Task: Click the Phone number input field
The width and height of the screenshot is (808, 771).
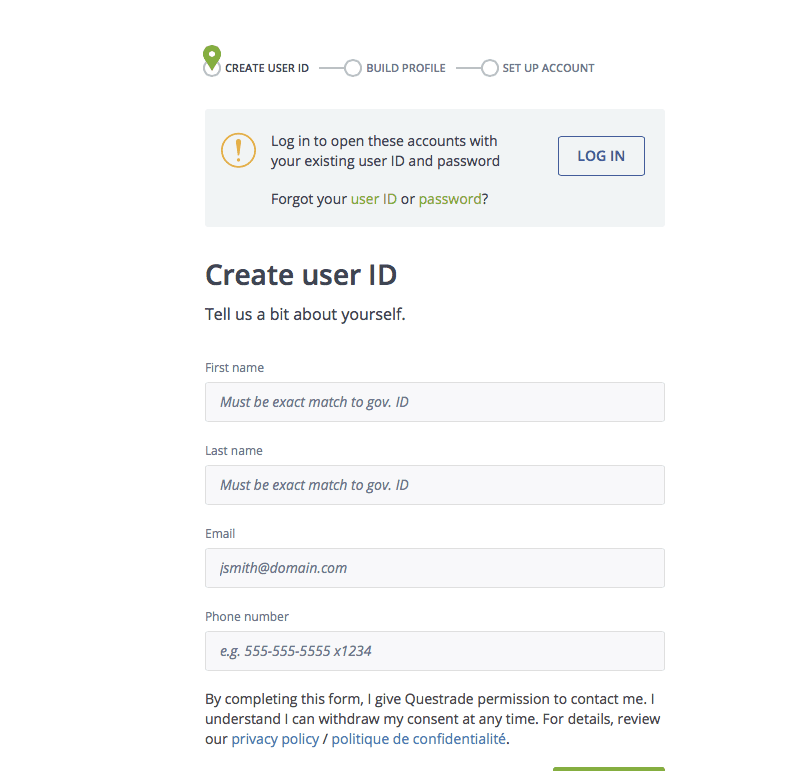Action: (x=435, y=651)
